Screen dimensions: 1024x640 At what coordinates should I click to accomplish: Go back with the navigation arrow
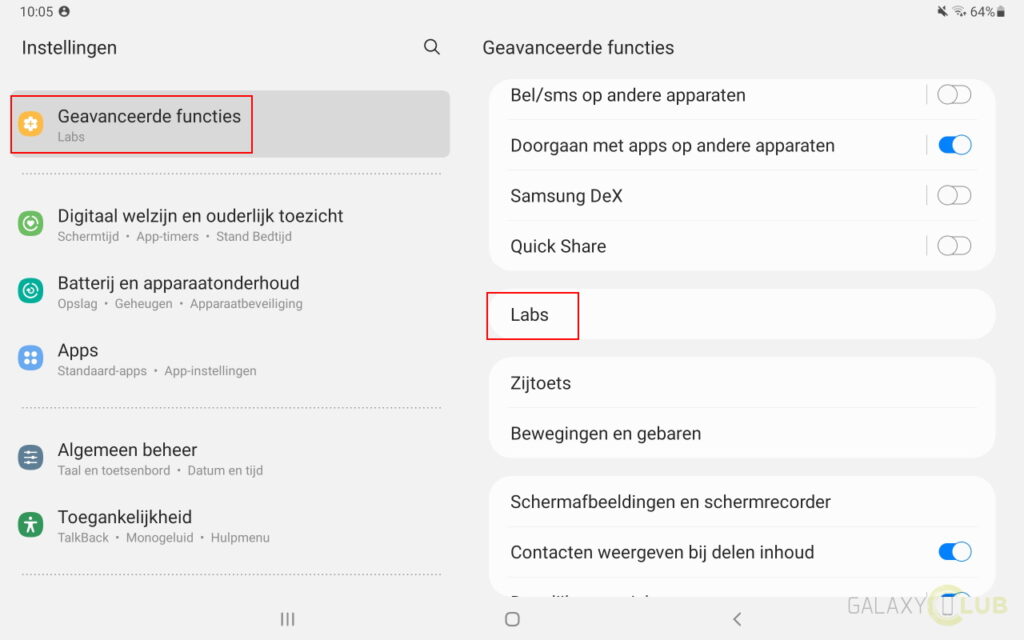(737, 619)
